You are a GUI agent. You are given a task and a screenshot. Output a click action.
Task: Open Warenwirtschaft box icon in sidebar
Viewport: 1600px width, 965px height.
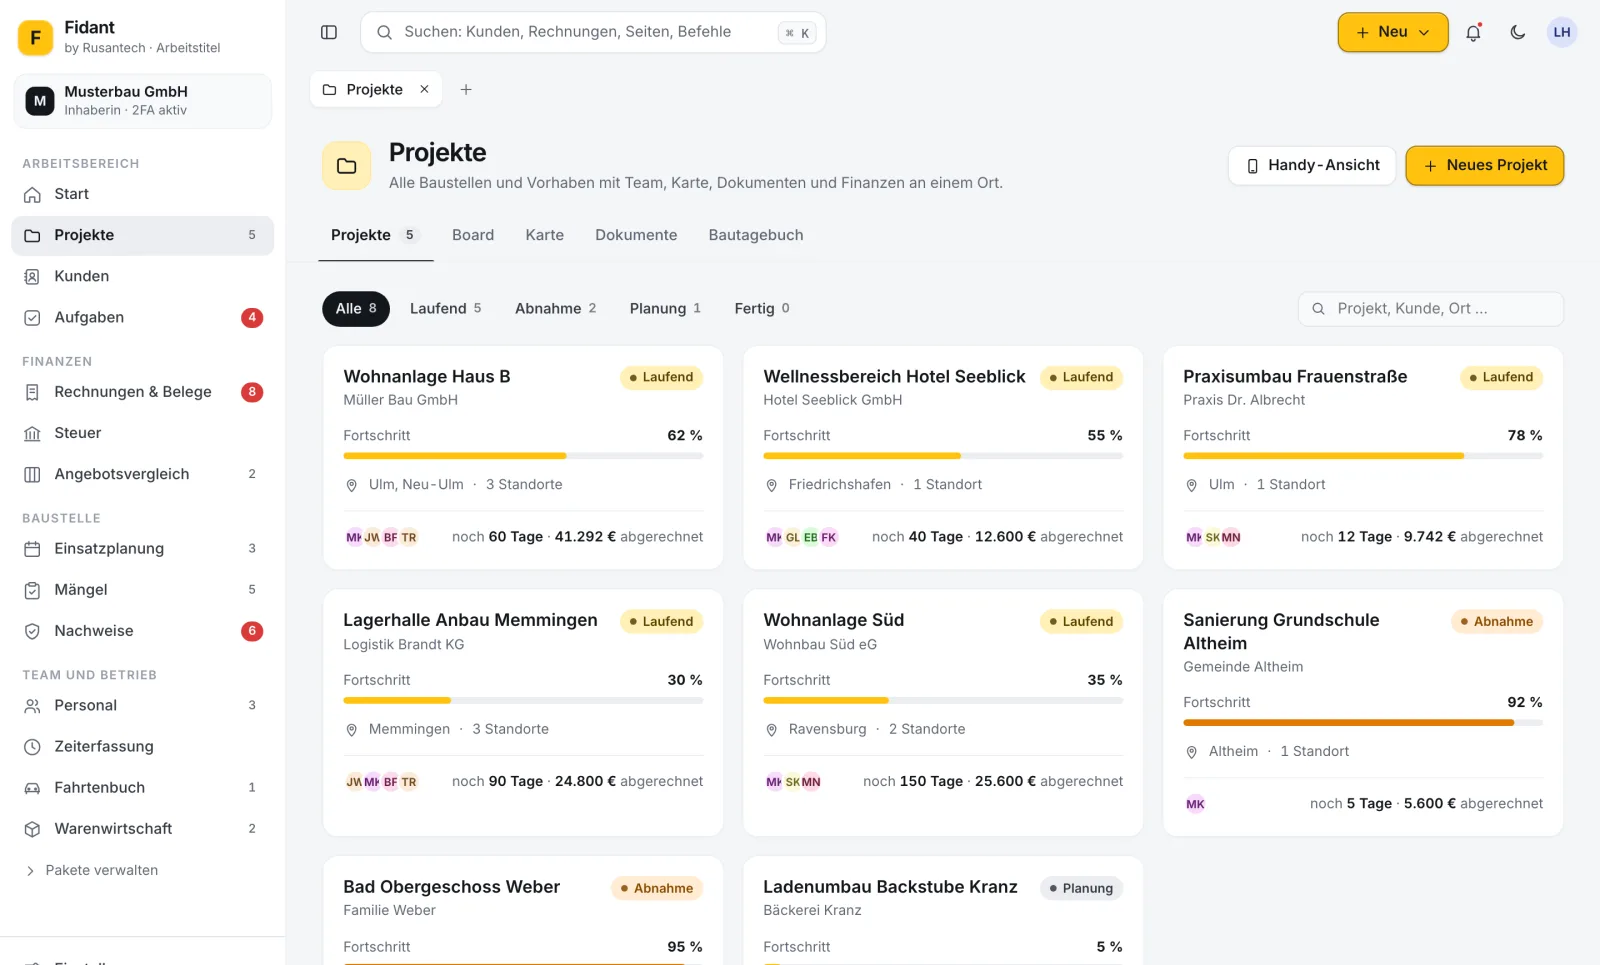(32, 829)
